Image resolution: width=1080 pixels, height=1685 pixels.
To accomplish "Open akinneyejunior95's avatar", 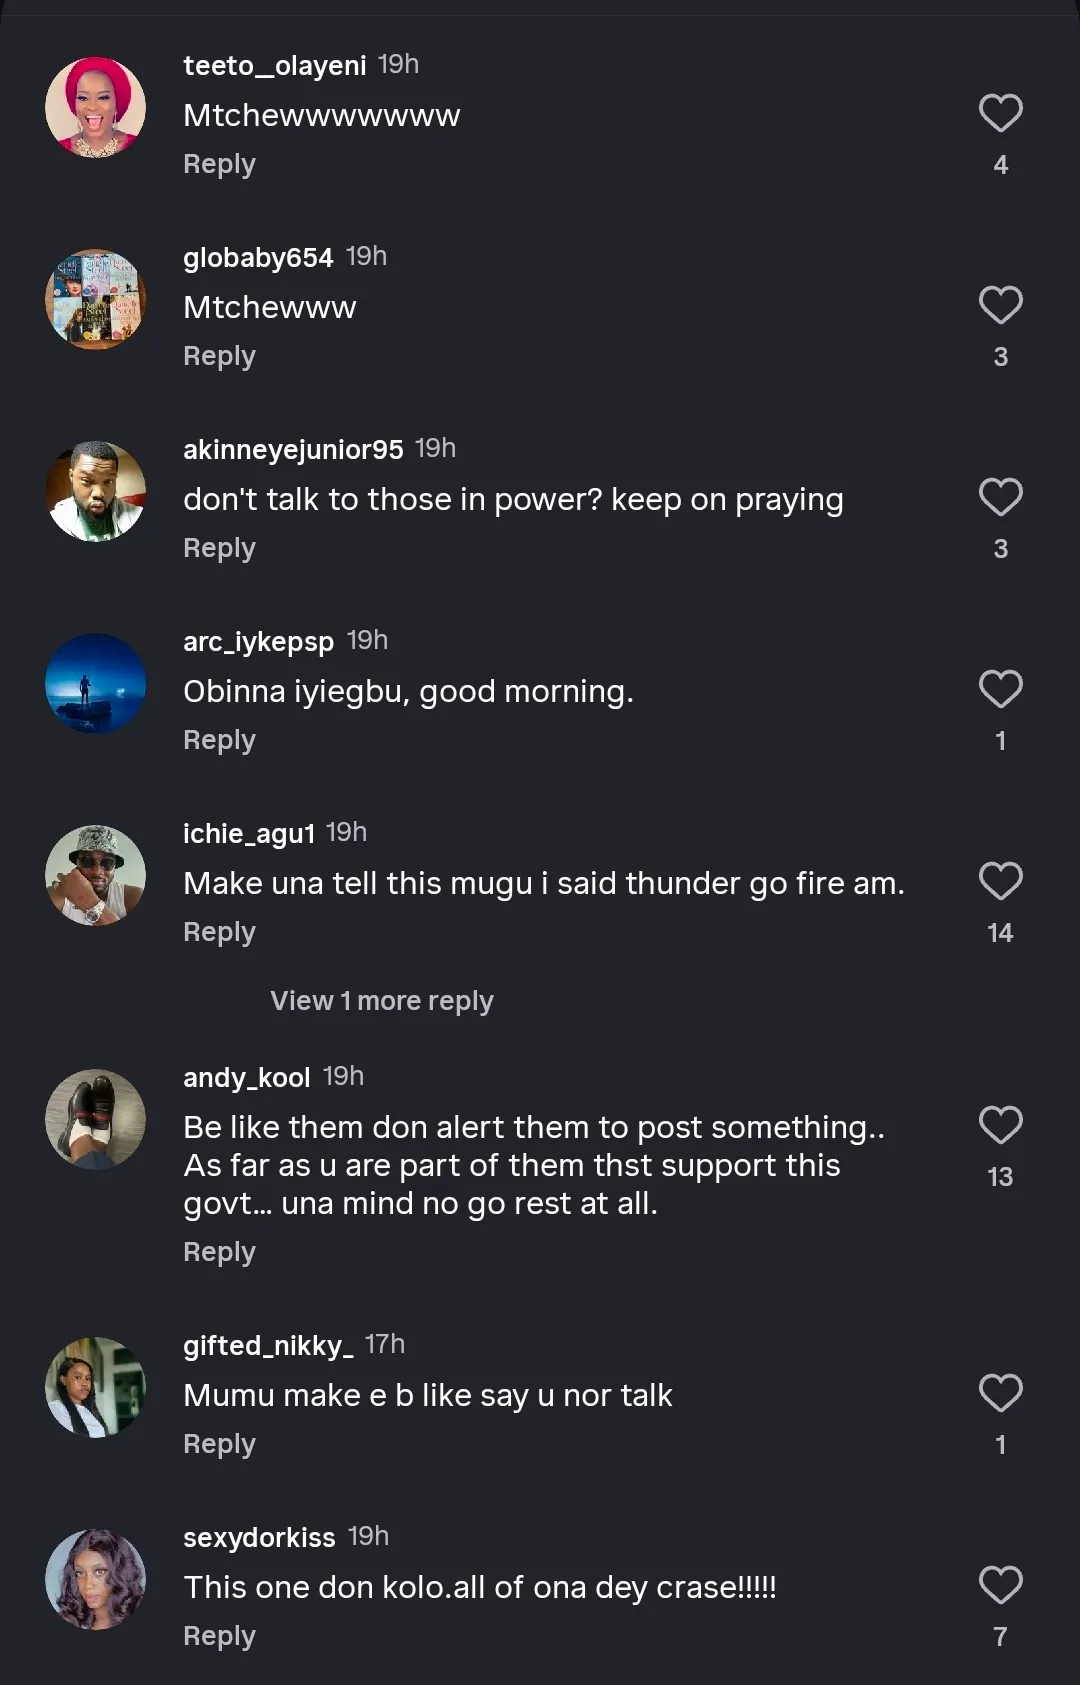I will click(x=96, y=491).
